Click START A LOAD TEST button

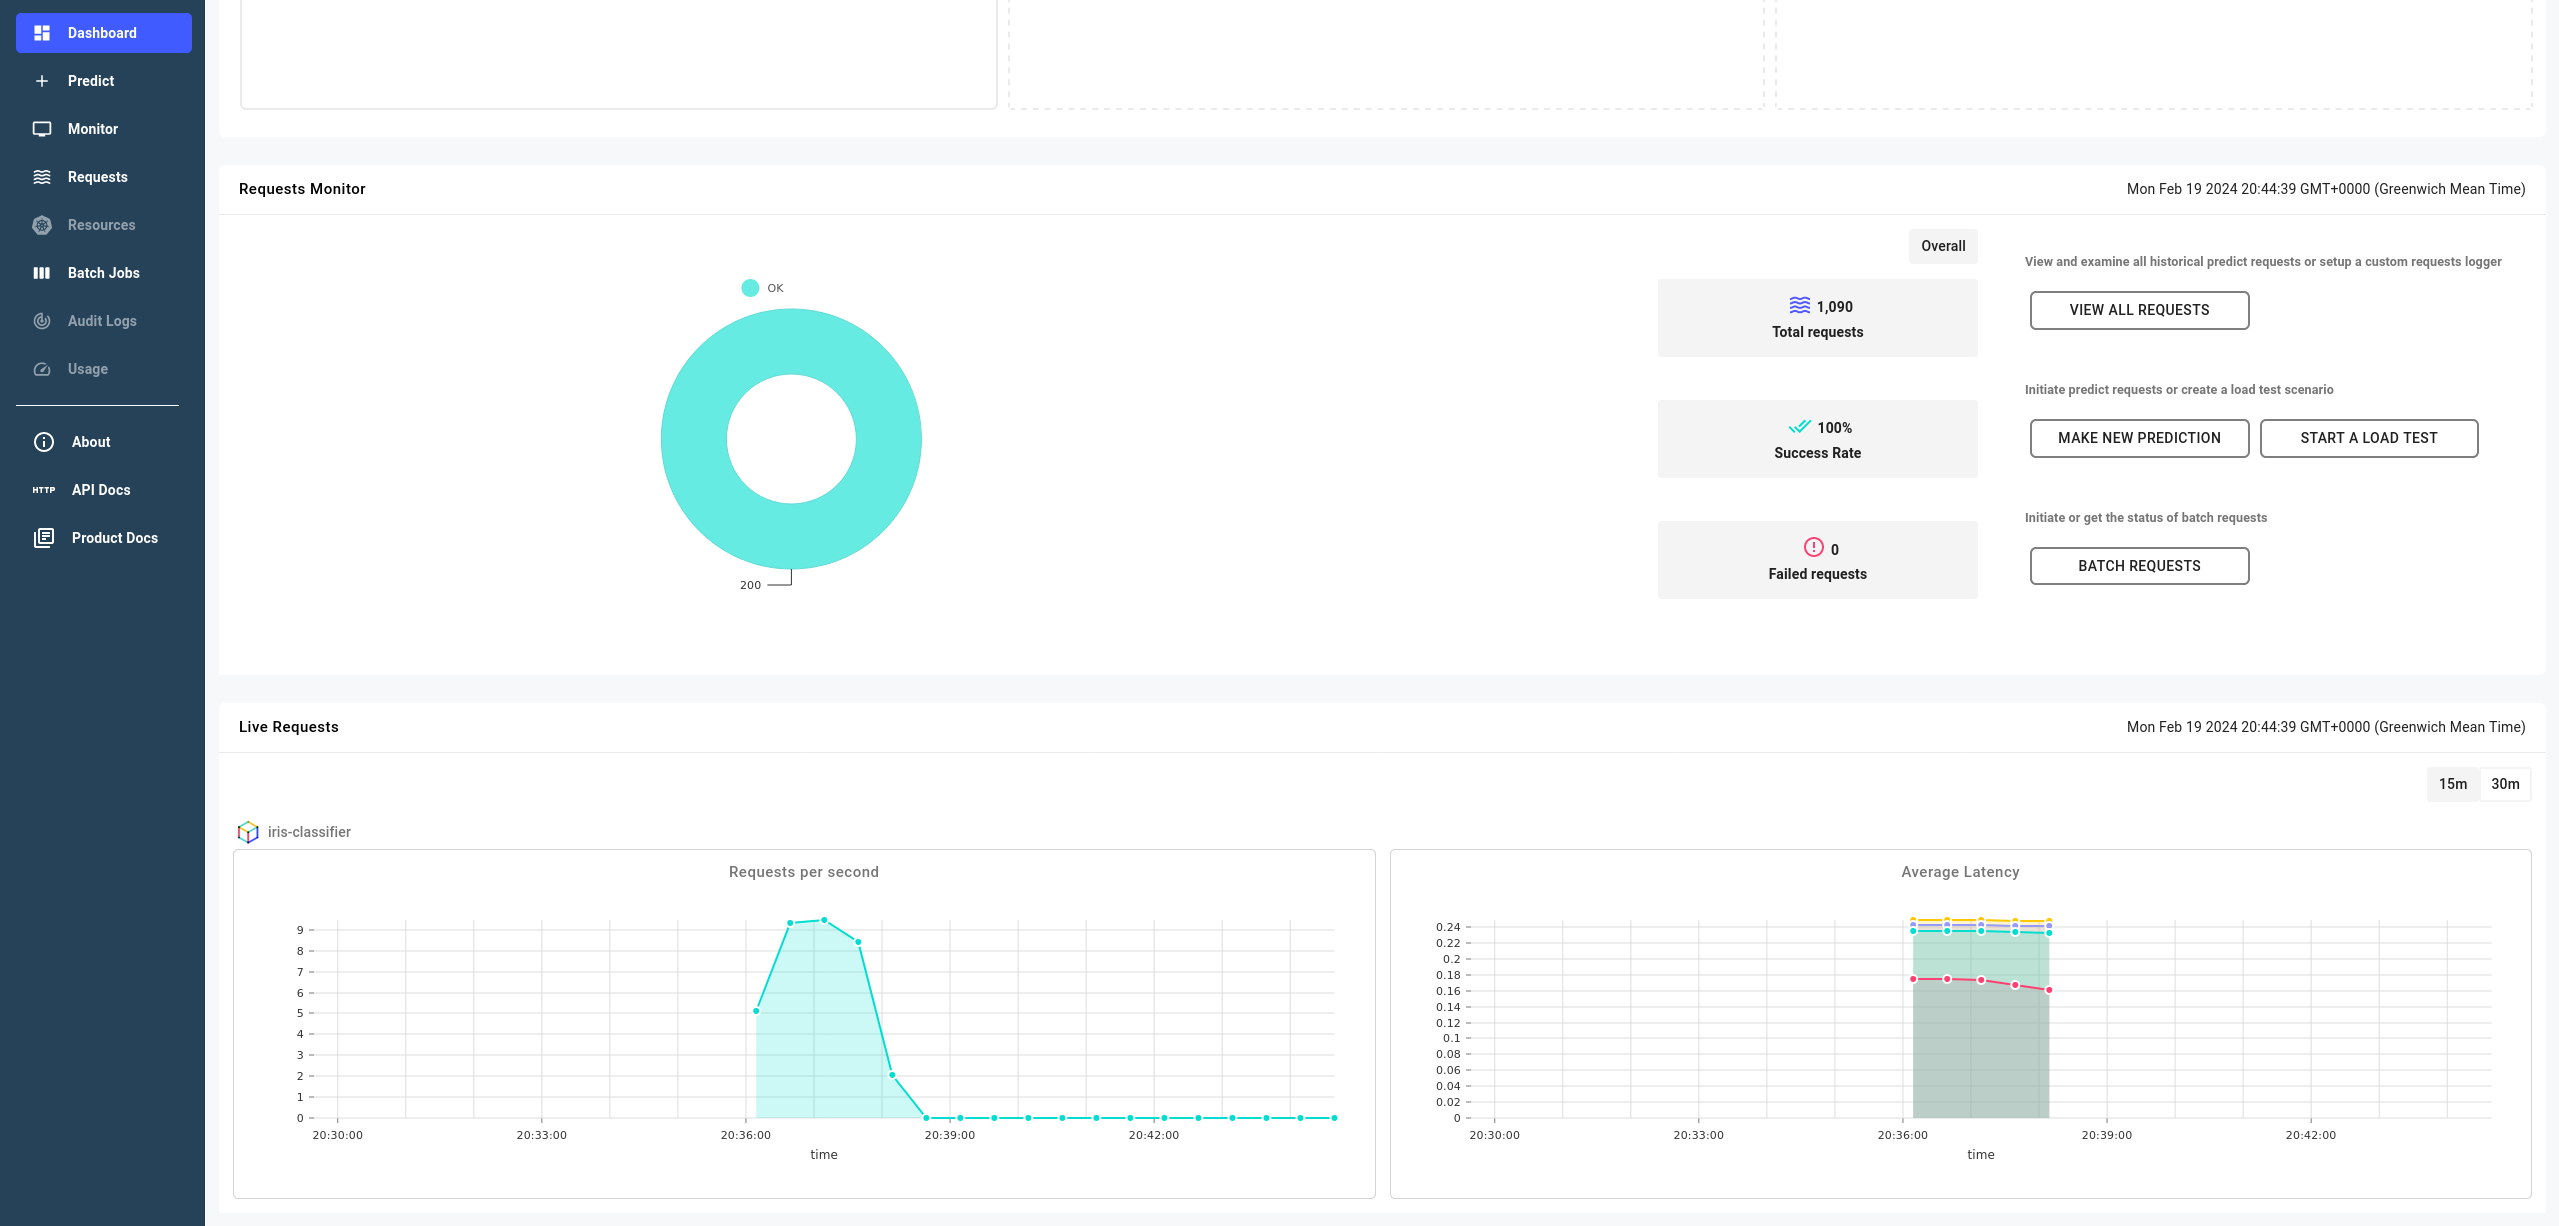2369,438
